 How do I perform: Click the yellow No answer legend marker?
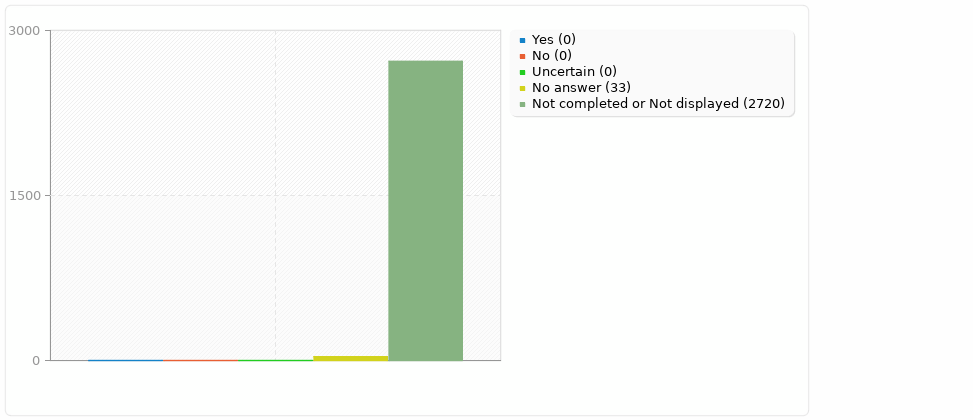(522, 88)
